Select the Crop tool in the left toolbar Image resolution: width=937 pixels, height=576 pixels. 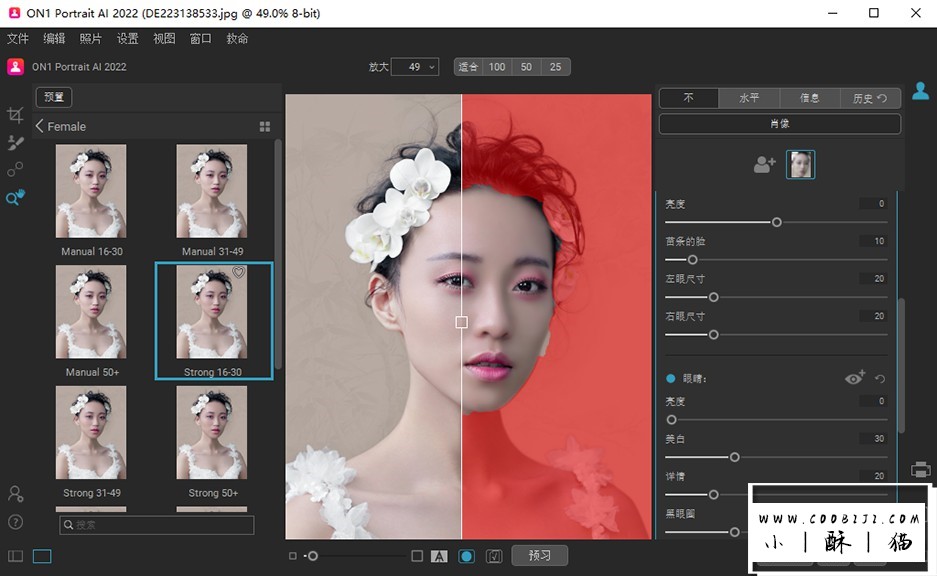point(15,115)
